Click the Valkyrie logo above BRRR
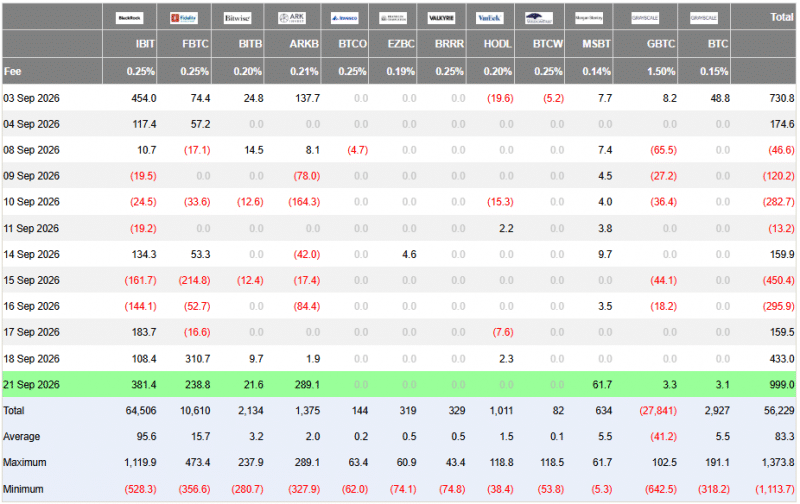 click(441, 18)
